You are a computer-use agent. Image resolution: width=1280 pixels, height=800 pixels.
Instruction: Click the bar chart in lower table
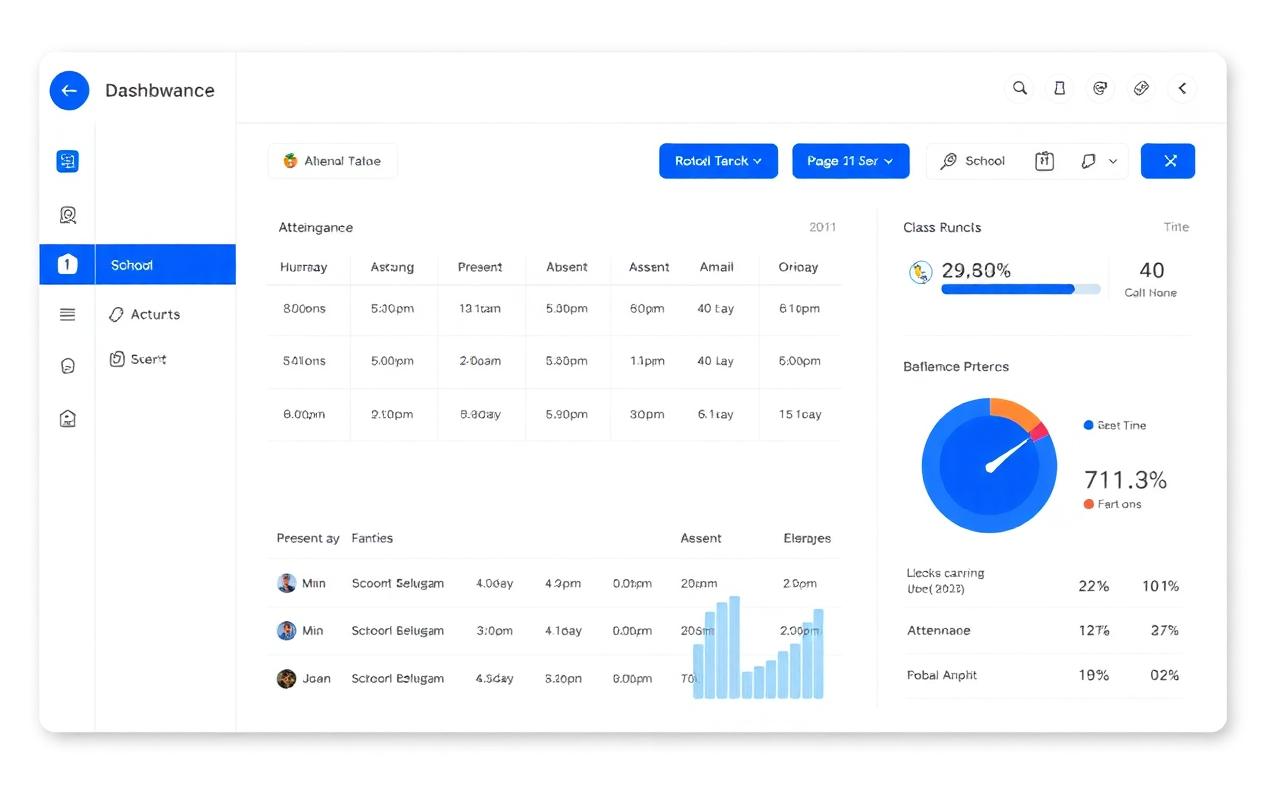[x=758, y=647]
